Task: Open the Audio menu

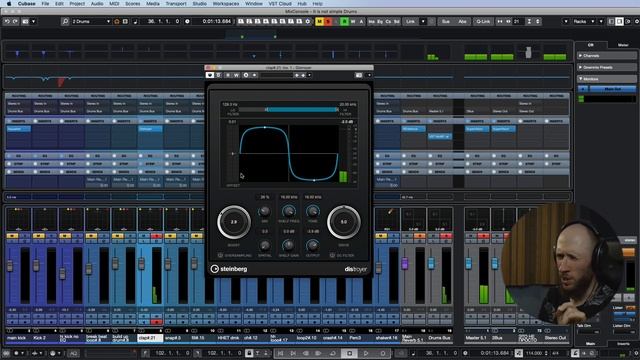Action: pyautogui.click(x=97, y=4)
